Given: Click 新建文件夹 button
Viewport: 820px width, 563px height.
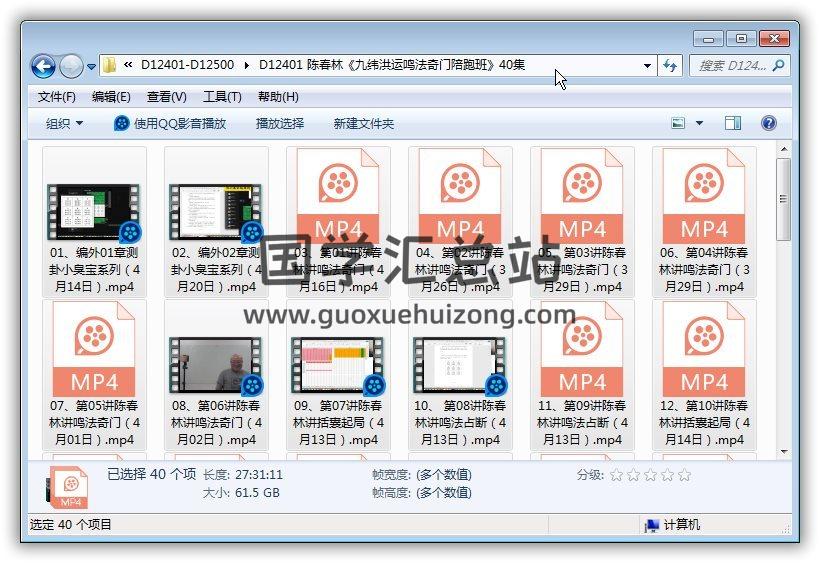Looking at the screenshot, I should click(x=363, y=124).
